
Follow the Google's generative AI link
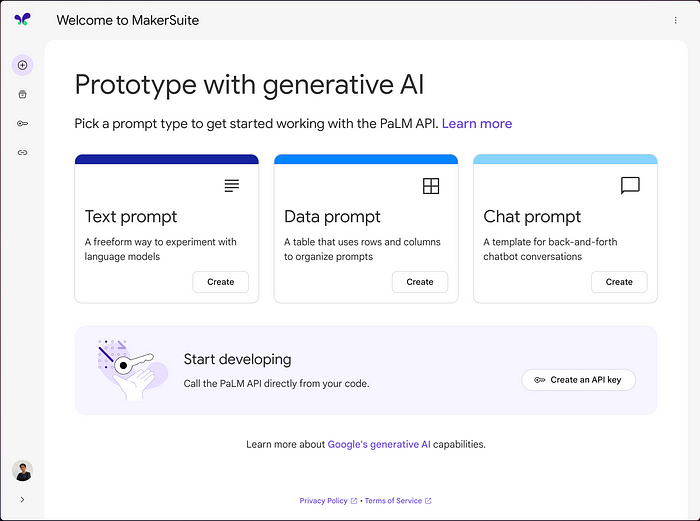379,444
